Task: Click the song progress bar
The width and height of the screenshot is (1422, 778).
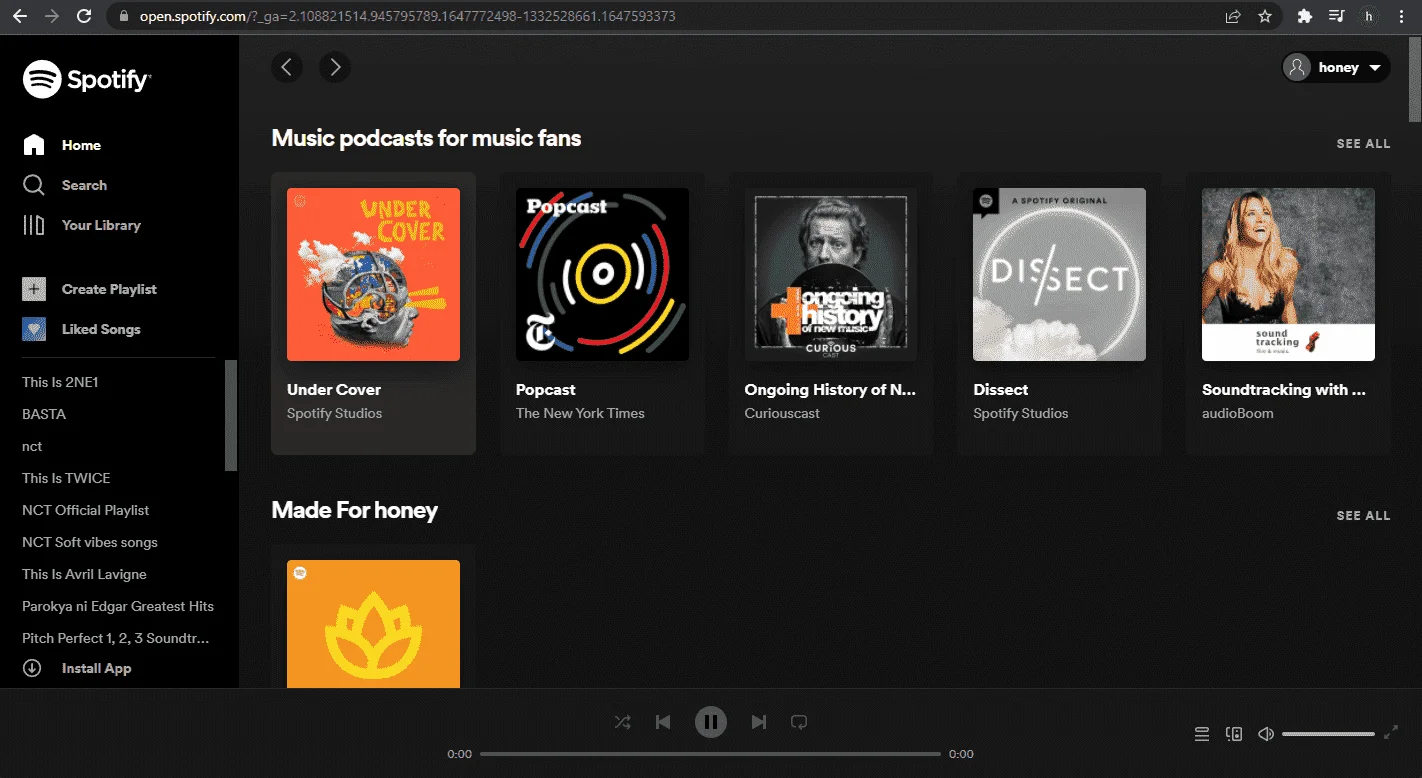Action: (710, 754)
